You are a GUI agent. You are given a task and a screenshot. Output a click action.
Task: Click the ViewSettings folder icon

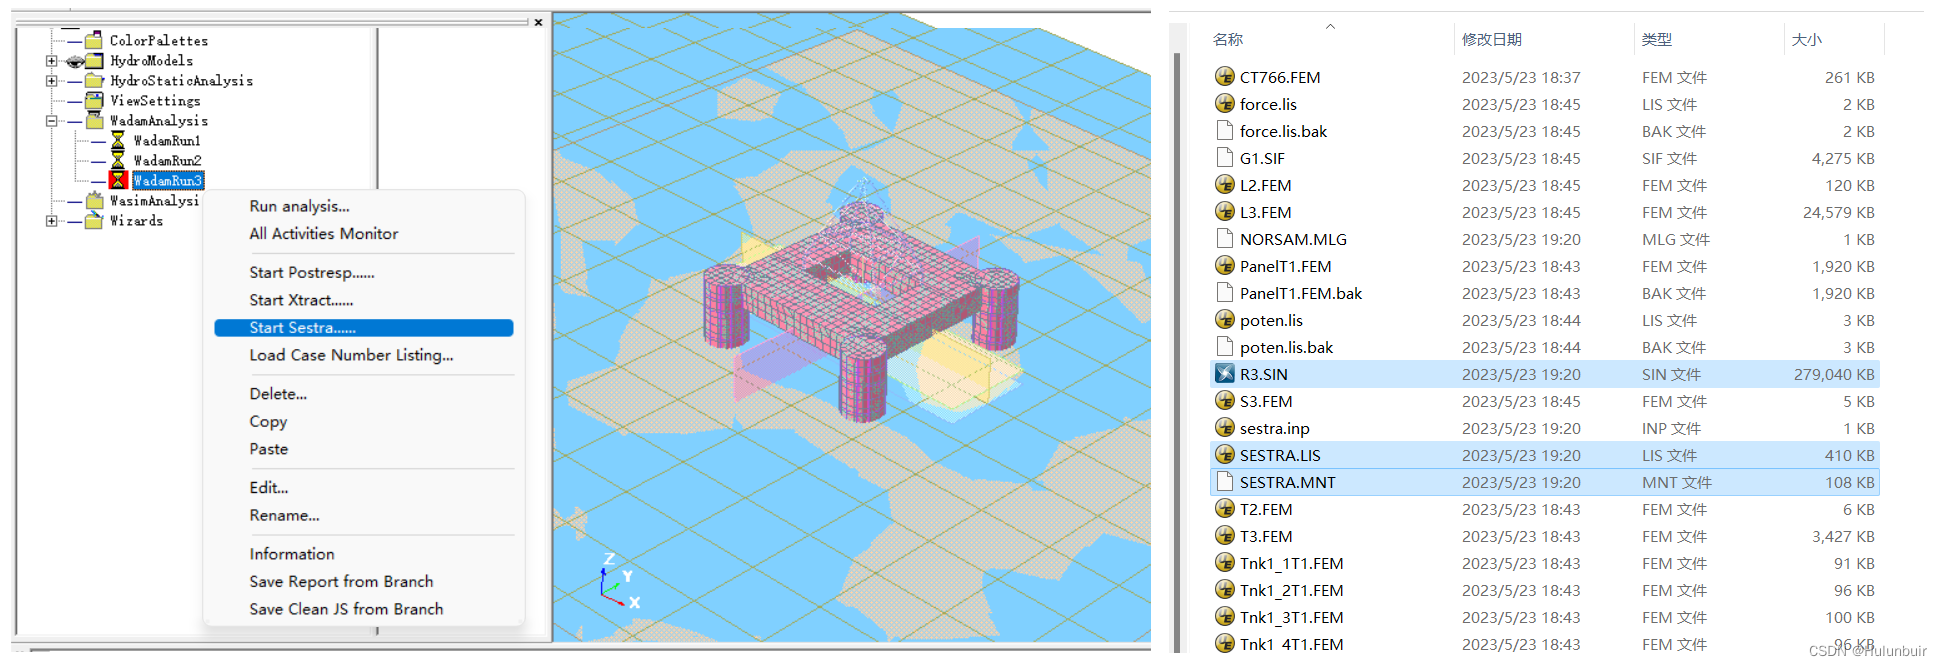[x=94, y=101]
